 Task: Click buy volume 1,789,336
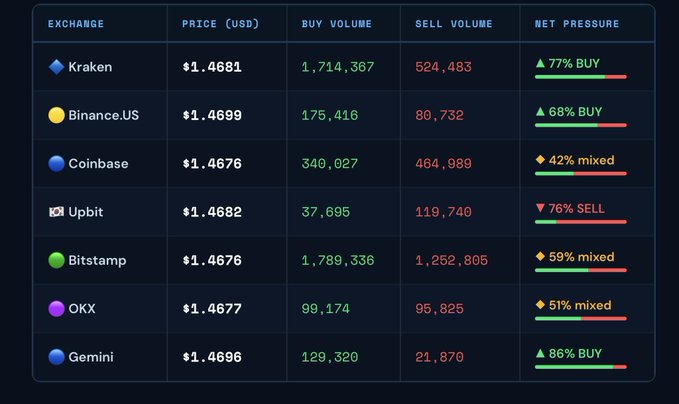[x=338, y=261]
